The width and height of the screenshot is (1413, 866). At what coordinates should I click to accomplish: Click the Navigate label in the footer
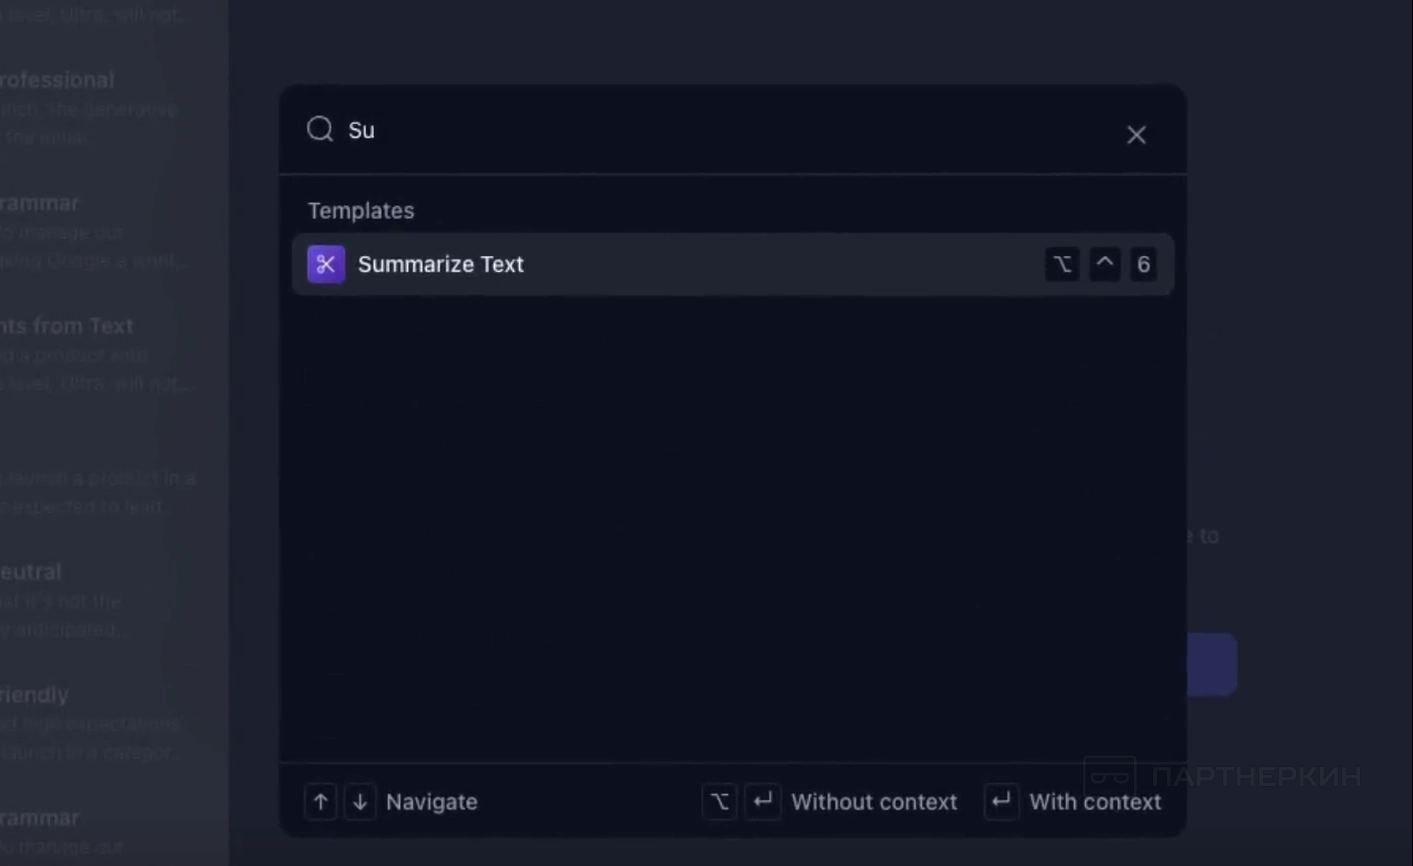click(x=431, y=802)
